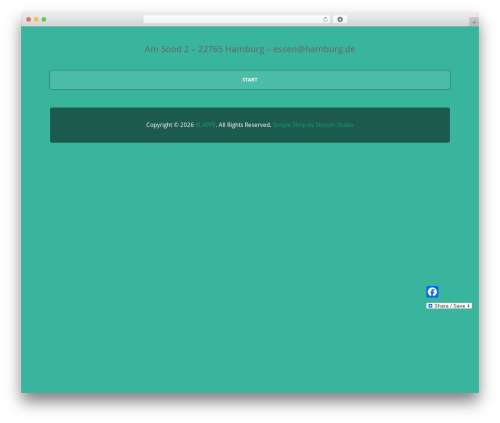Viewport: 500px width, 423px height.
Task: Close the window with the red button
Action: point(29,19)
